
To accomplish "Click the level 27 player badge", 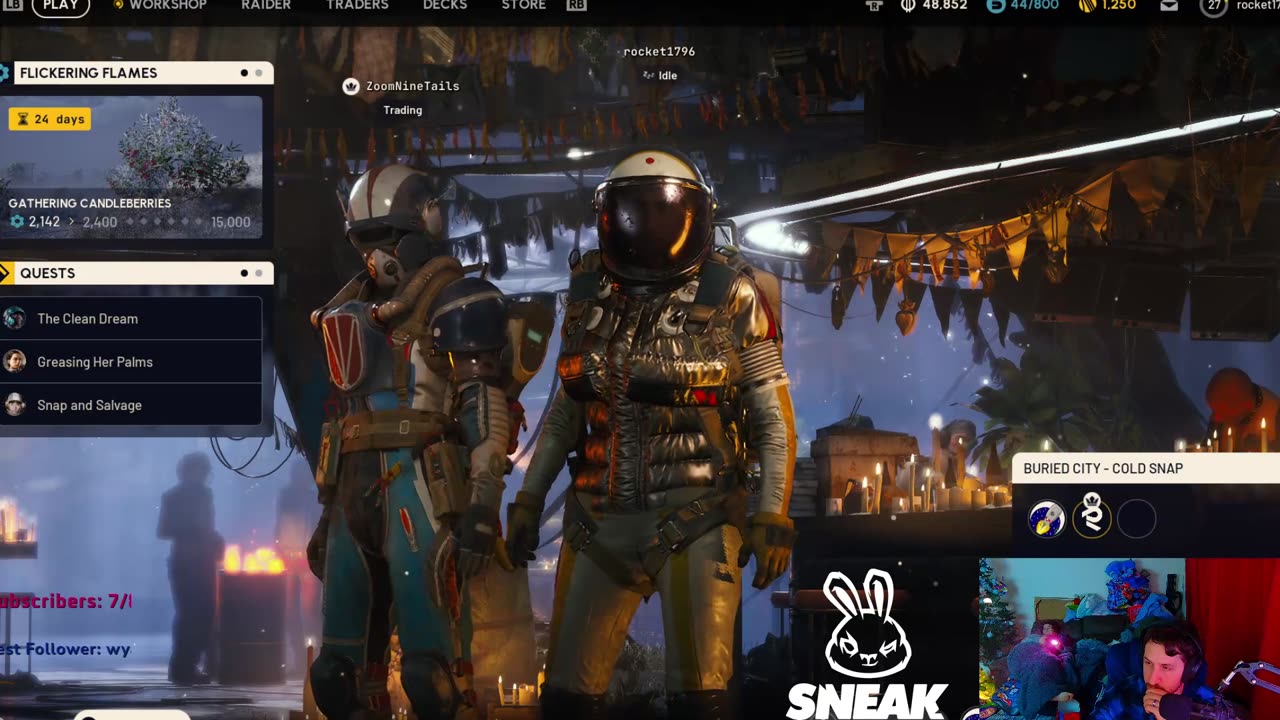I will tap(1213, 6).
